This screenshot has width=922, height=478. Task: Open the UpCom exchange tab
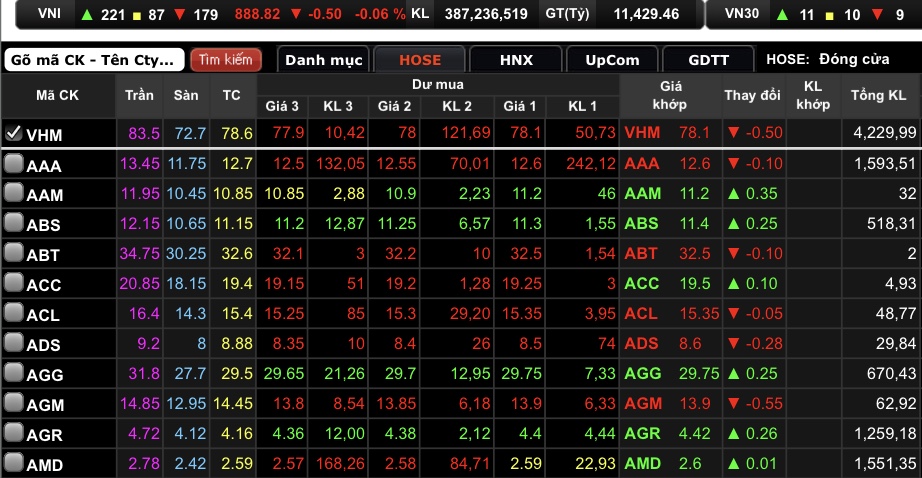click(612, 60)
